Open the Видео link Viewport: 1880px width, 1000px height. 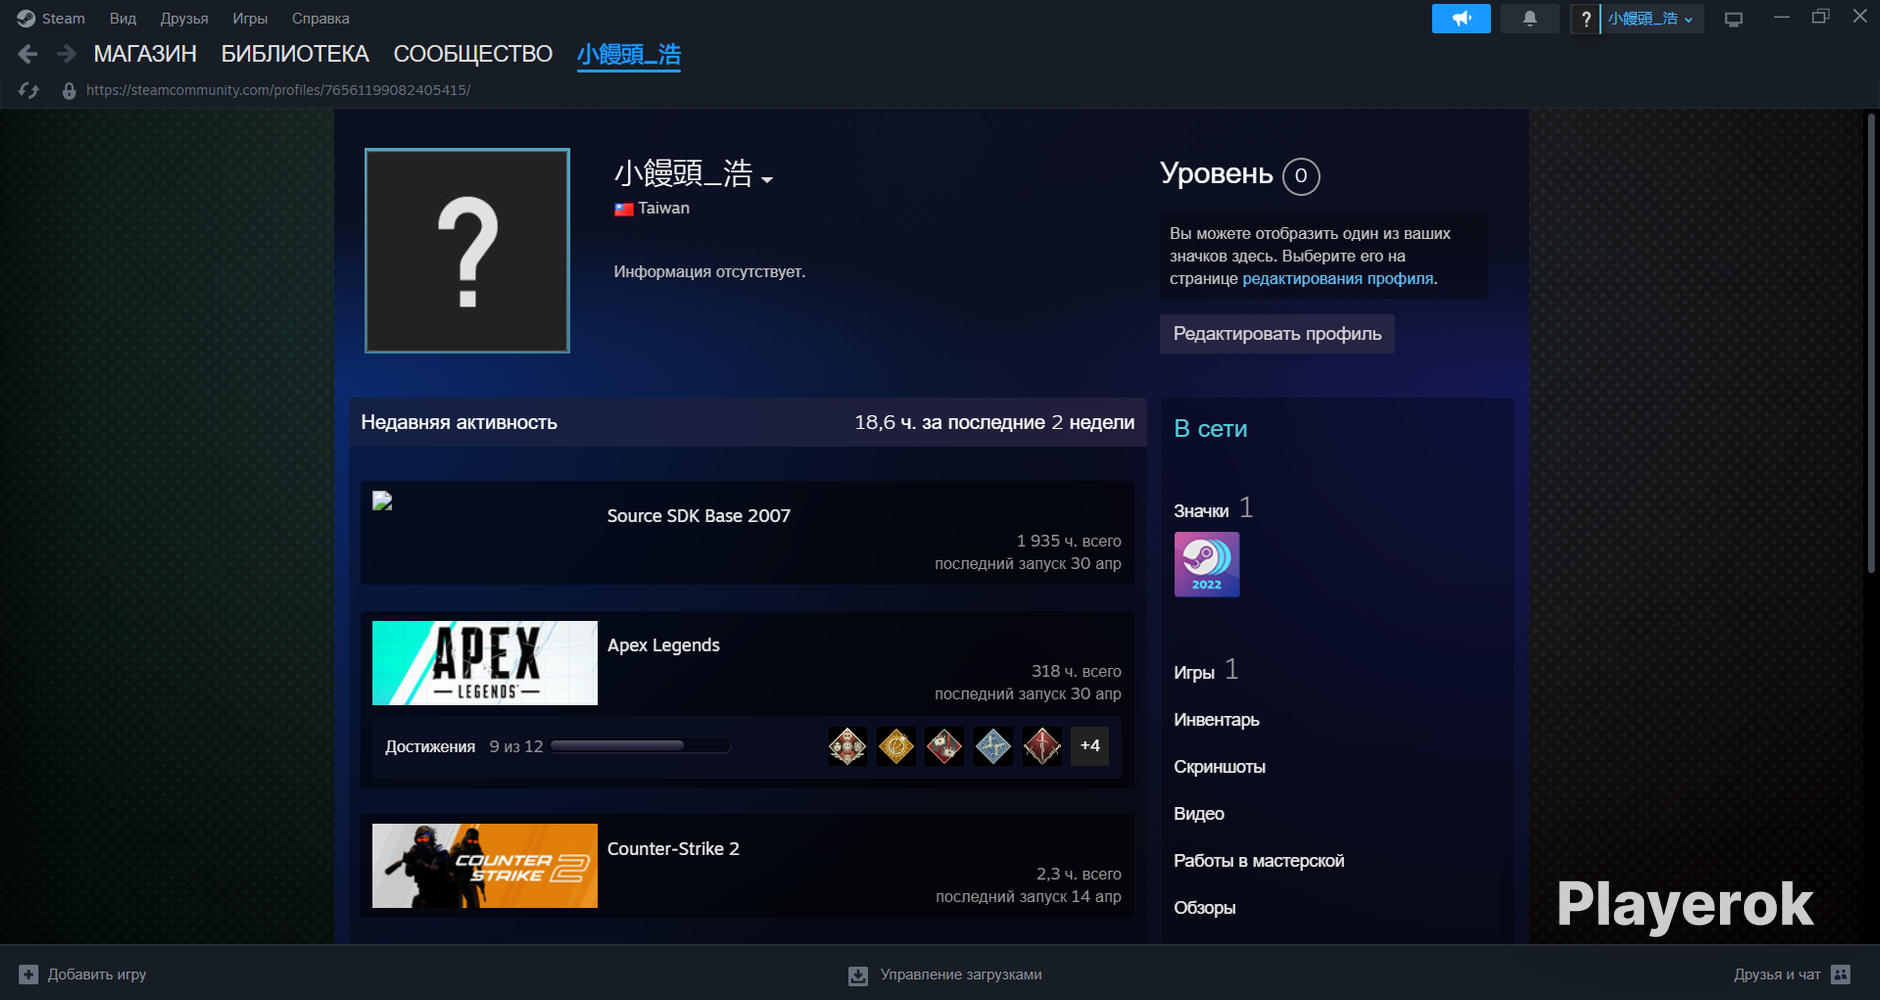[x=1199, y=814]
